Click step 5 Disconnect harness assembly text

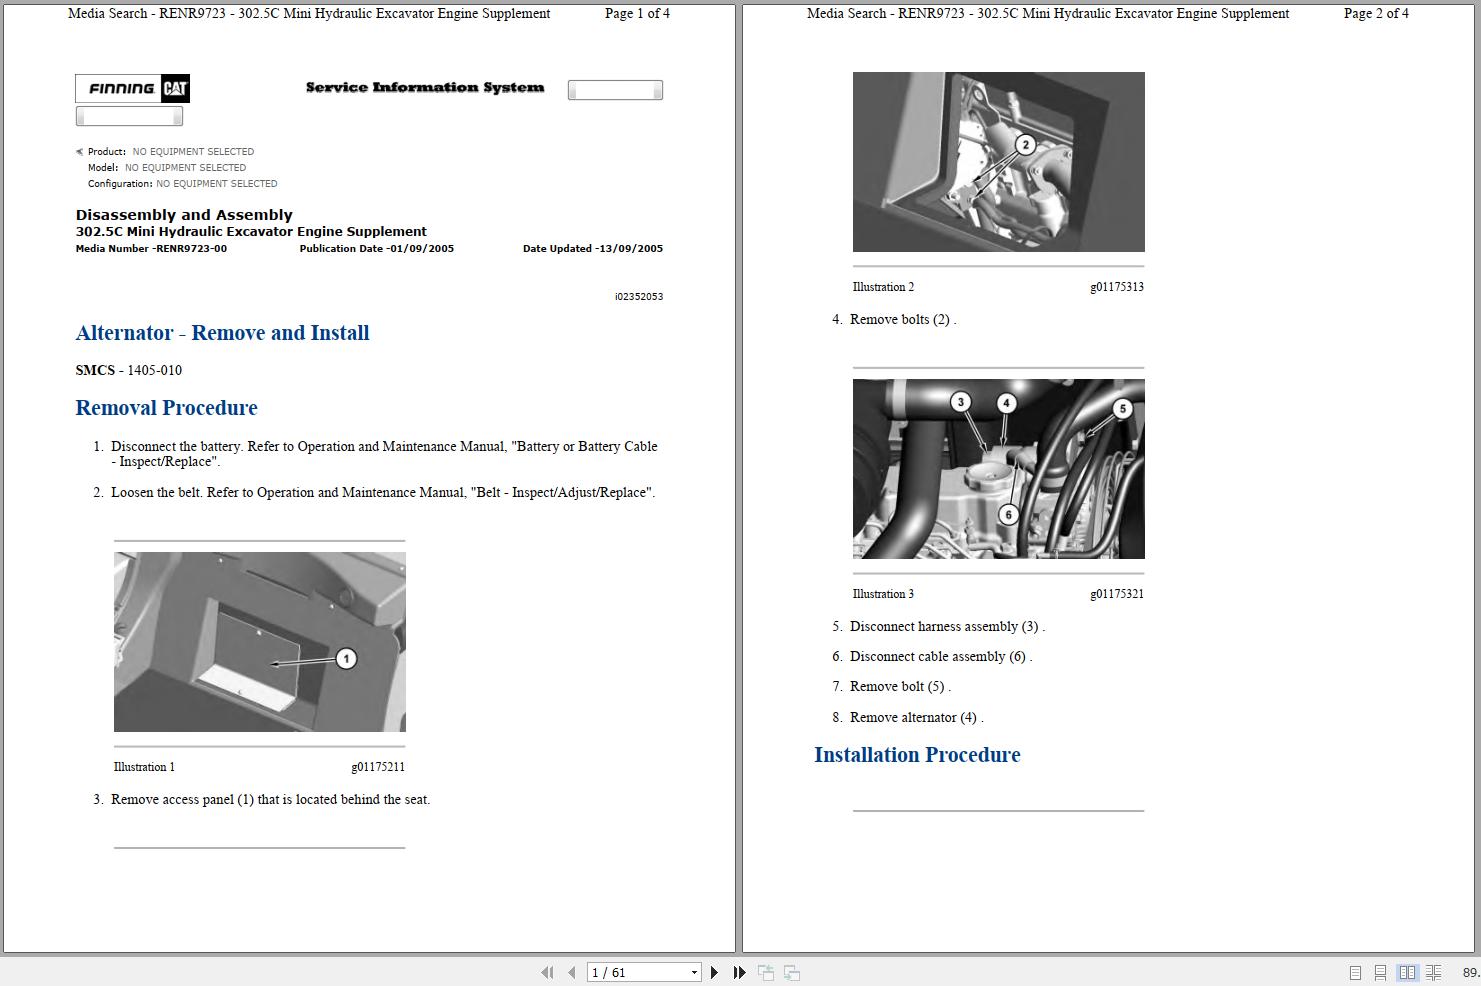pos(948,627)
